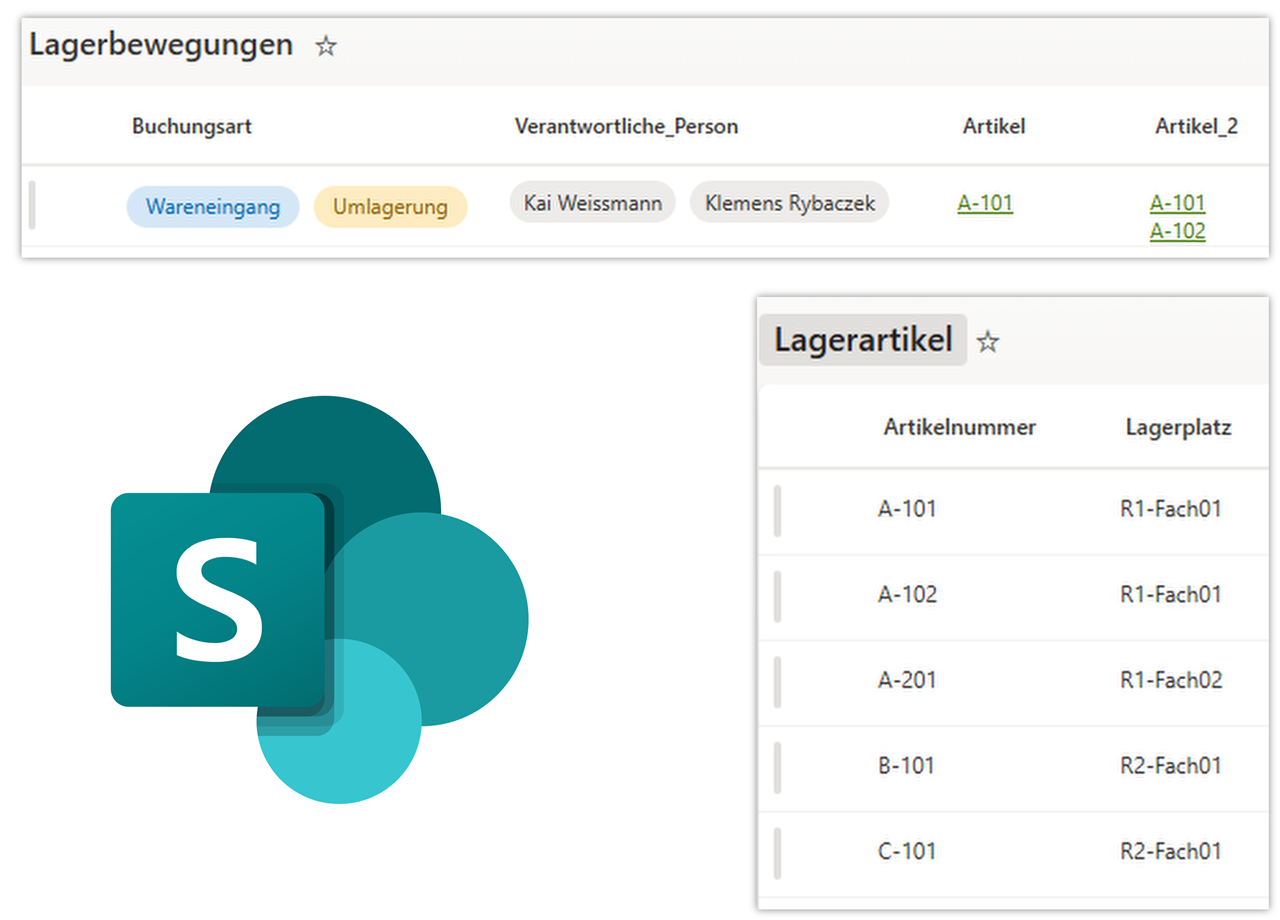Click the Umlagerung choice pill
The width and height of the screenshot is (1280, 920).
point(390,207)
